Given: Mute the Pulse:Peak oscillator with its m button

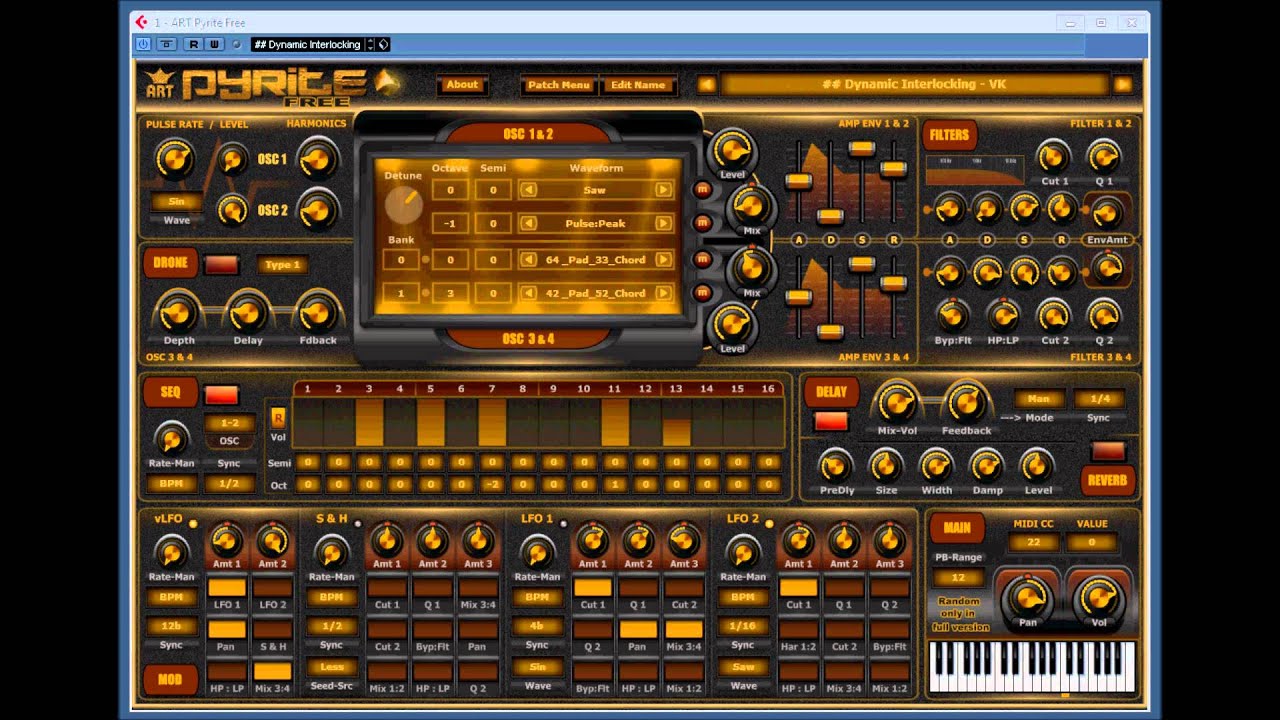Looking at the screenshot, I should tap(702, 223).
